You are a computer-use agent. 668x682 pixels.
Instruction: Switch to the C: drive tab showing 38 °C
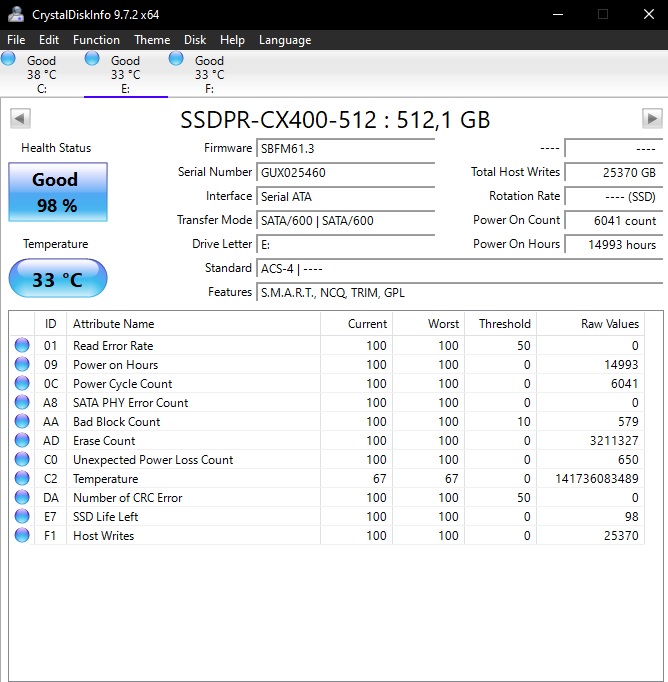[x=42, y=74]
